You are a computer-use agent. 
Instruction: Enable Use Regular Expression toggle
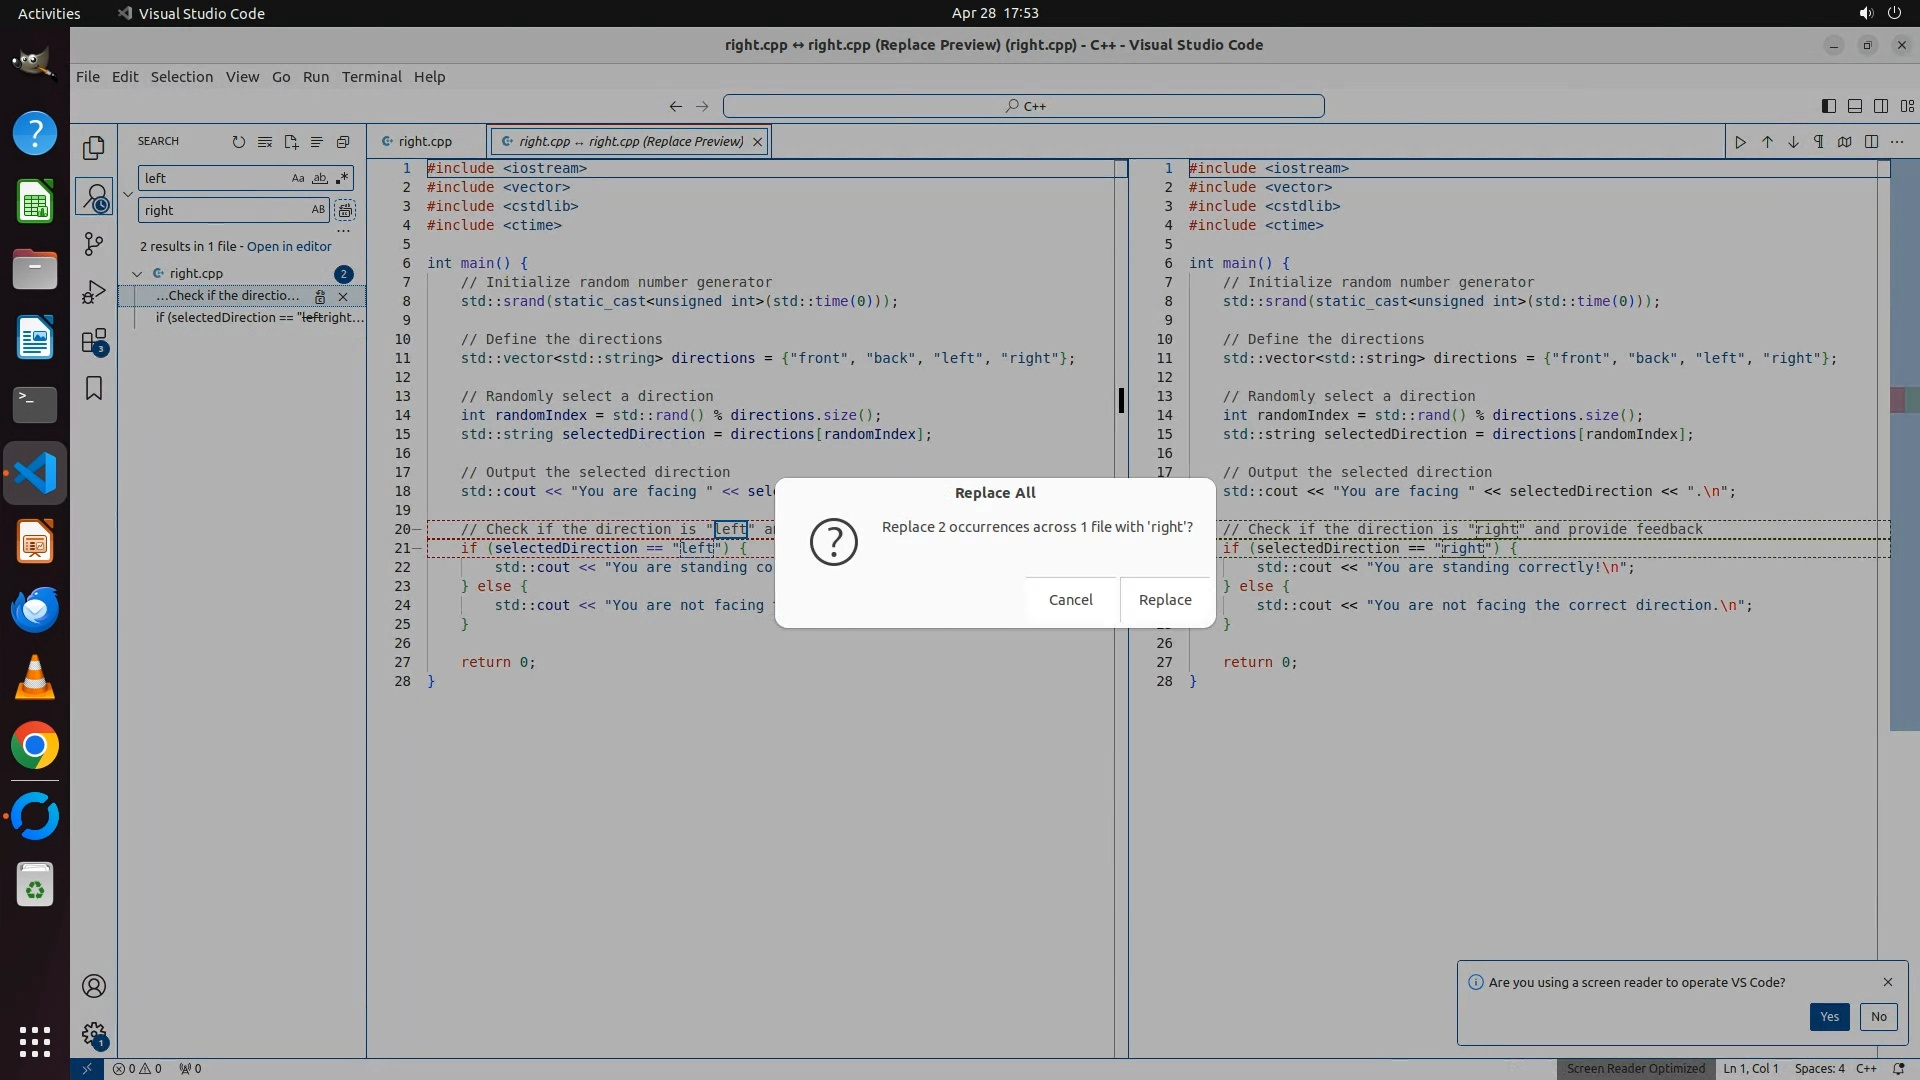click(x=342, y=178)
